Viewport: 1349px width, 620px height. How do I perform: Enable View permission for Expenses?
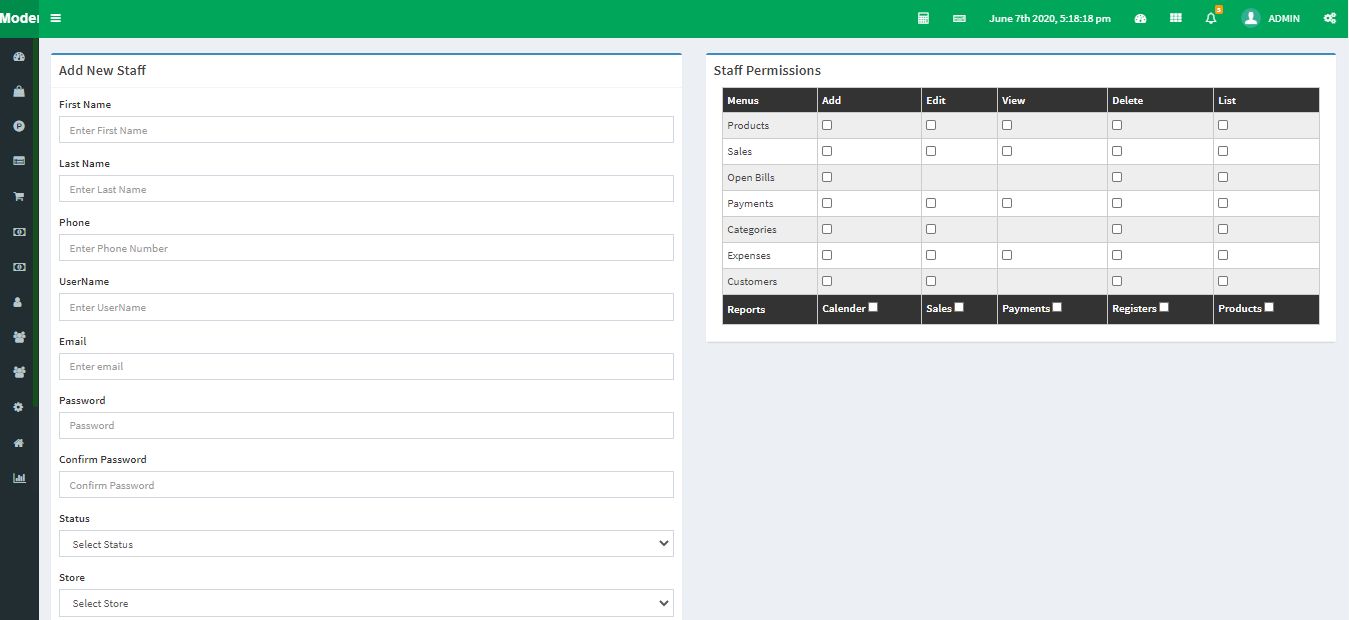[x=1007, y=255]
